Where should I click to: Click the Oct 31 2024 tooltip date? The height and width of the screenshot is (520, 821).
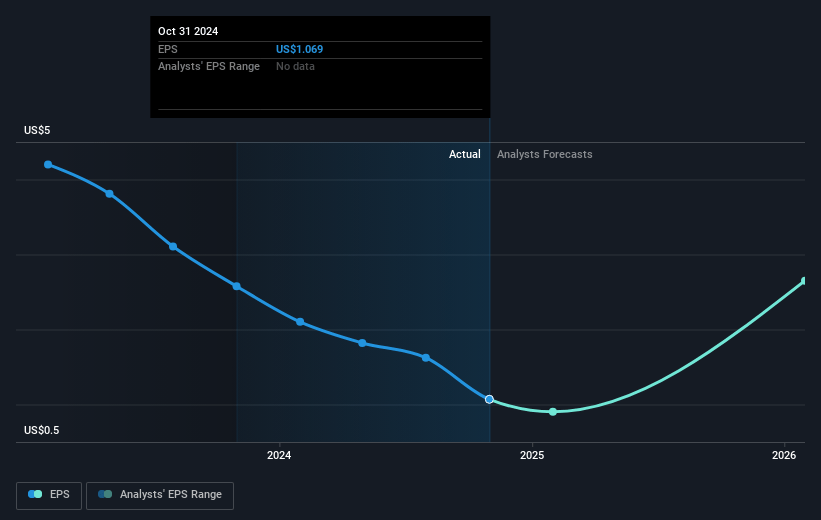[188, 31]
